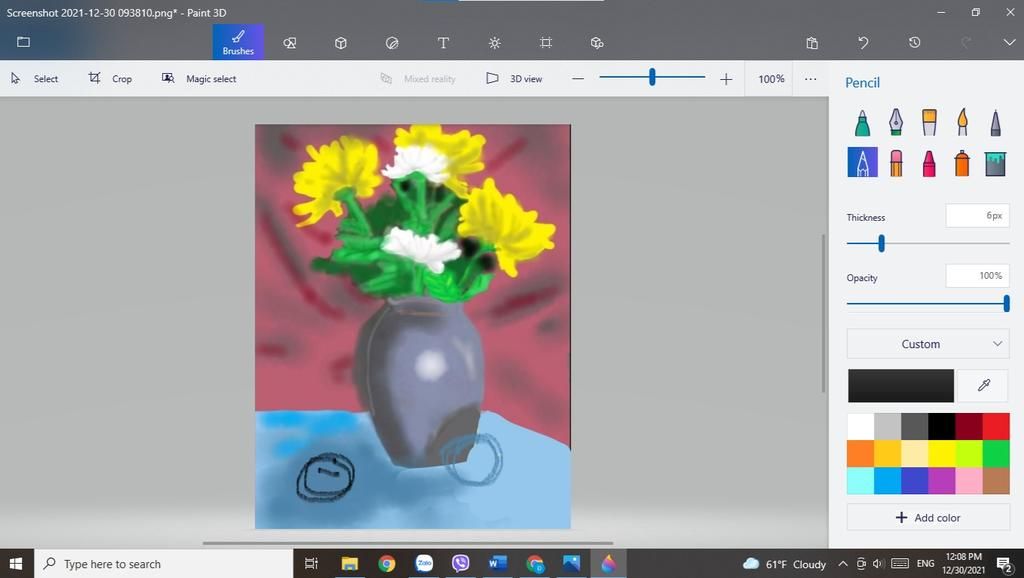Activate Magic select
This screenshot has width=1024, height=578.
point(199,78)
